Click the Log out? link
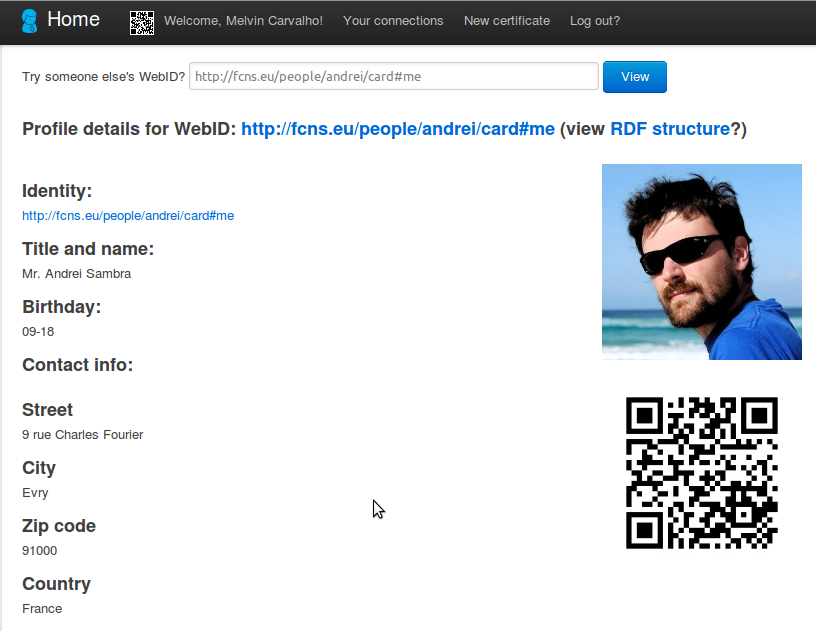The width and height of the screenshot is (816, 631). point(595,21)
